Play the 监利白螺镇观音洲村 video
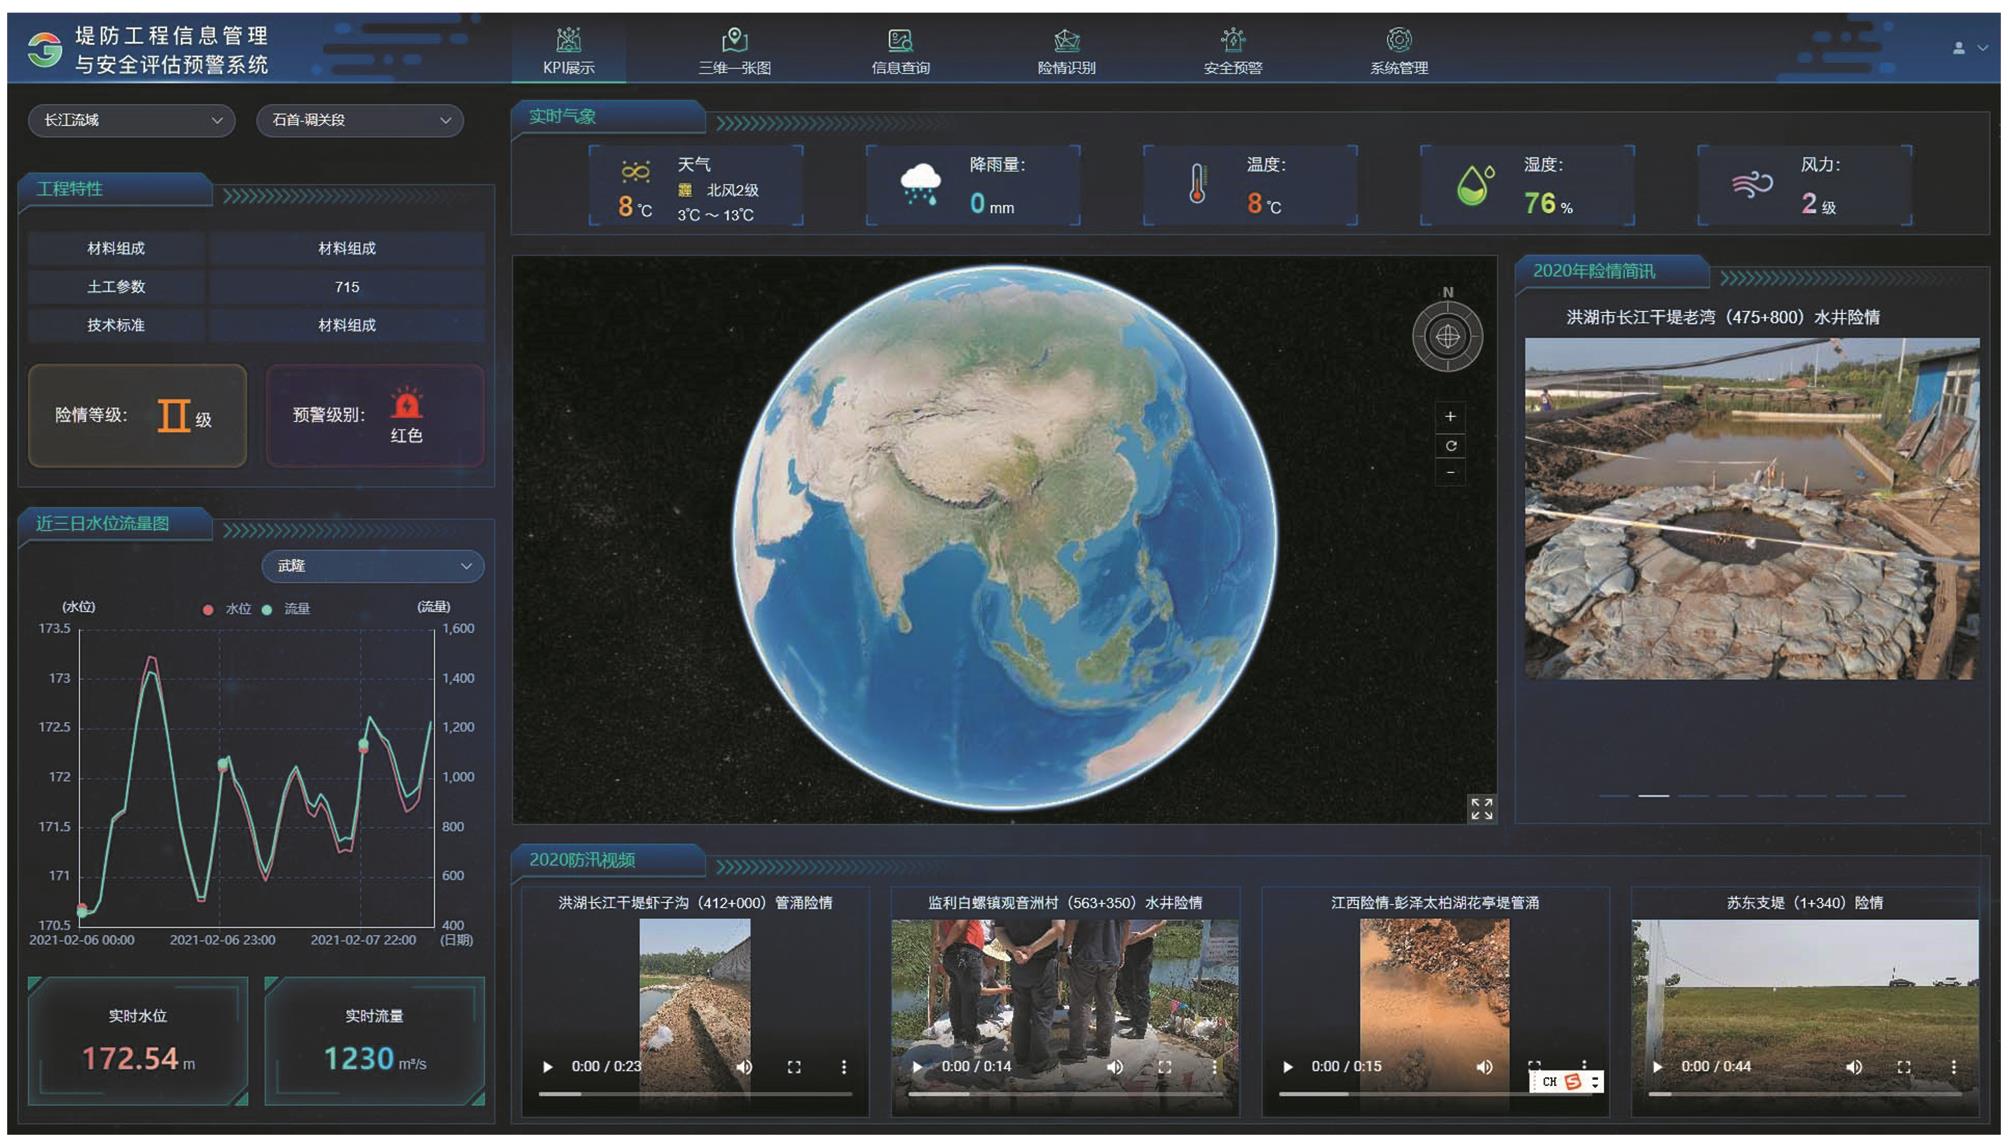This screenshot has width=2008, height=1148. pyautogui.click(x=917, y=1067)
